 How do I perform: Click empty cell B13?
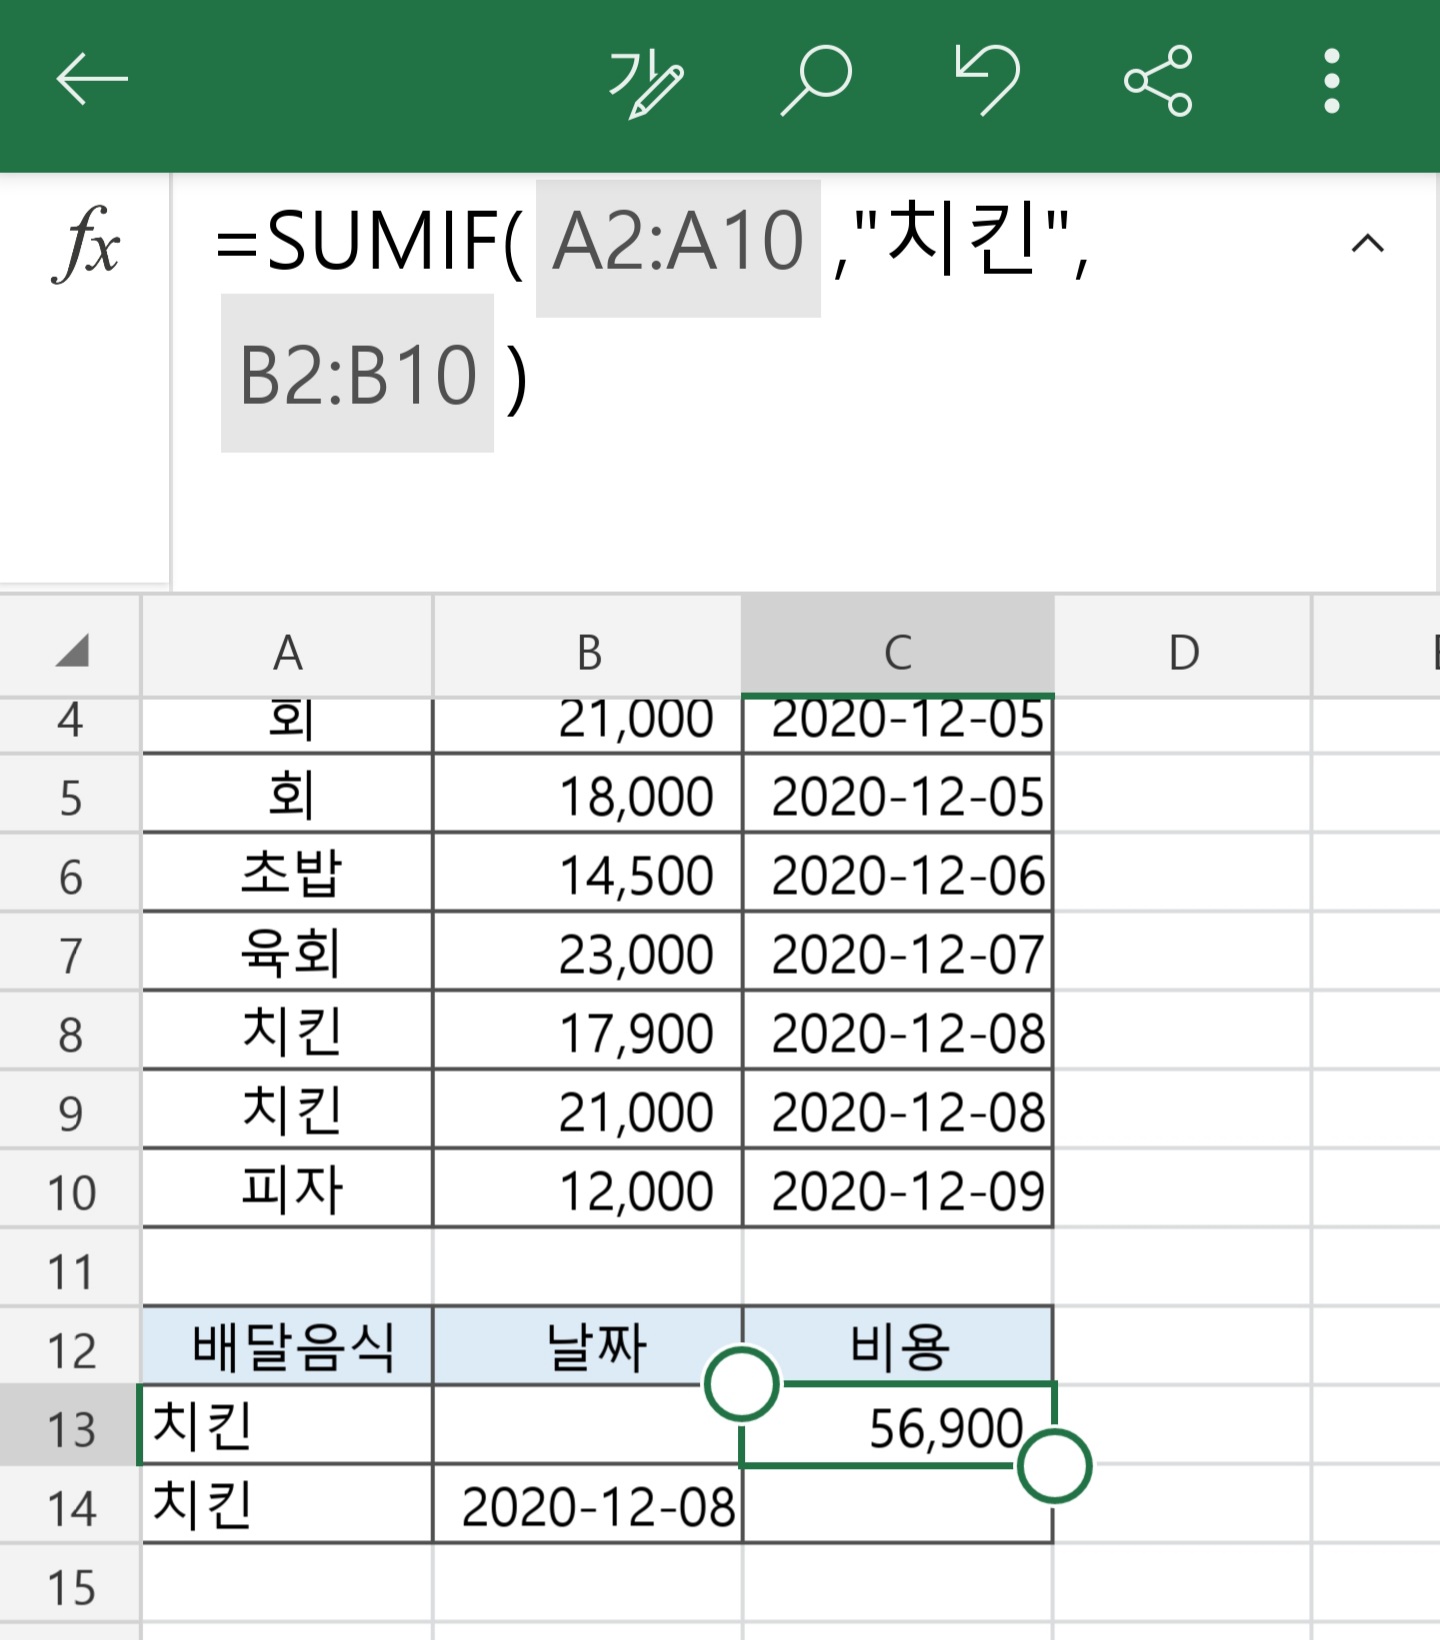(588, 1426)
